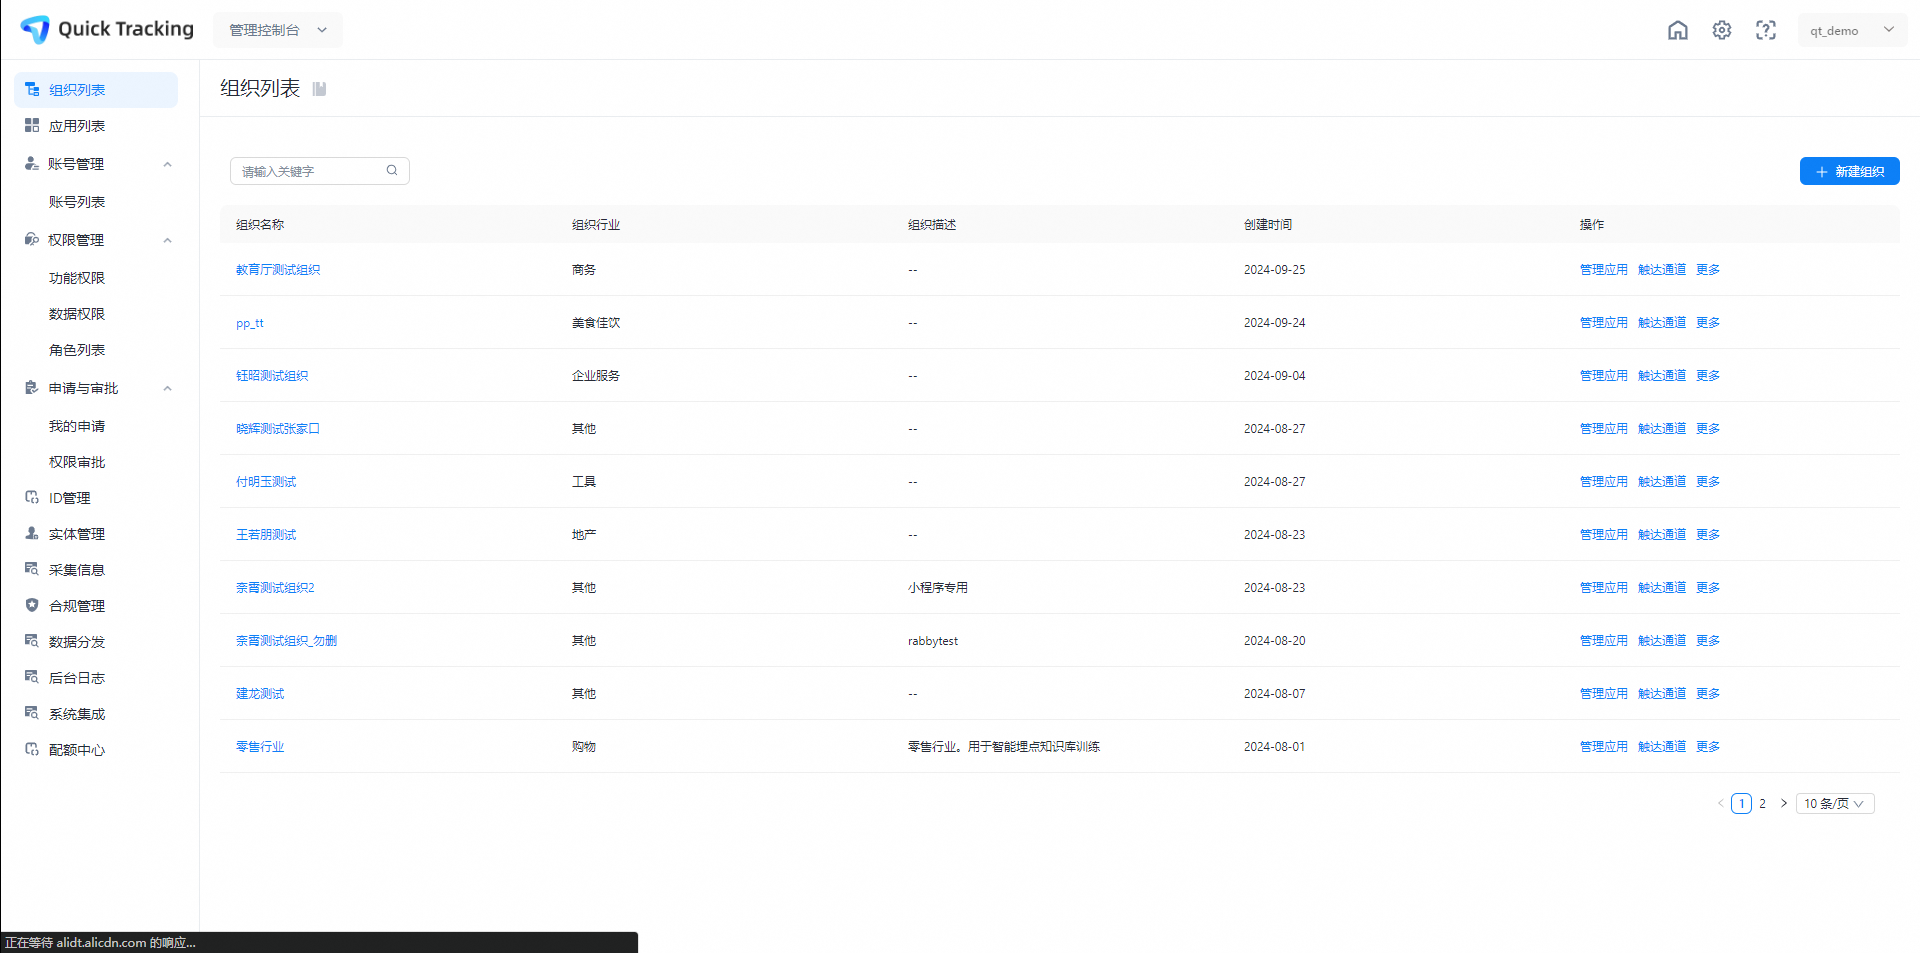Open 更多 for 零售行业 row

coord(1708,747)
